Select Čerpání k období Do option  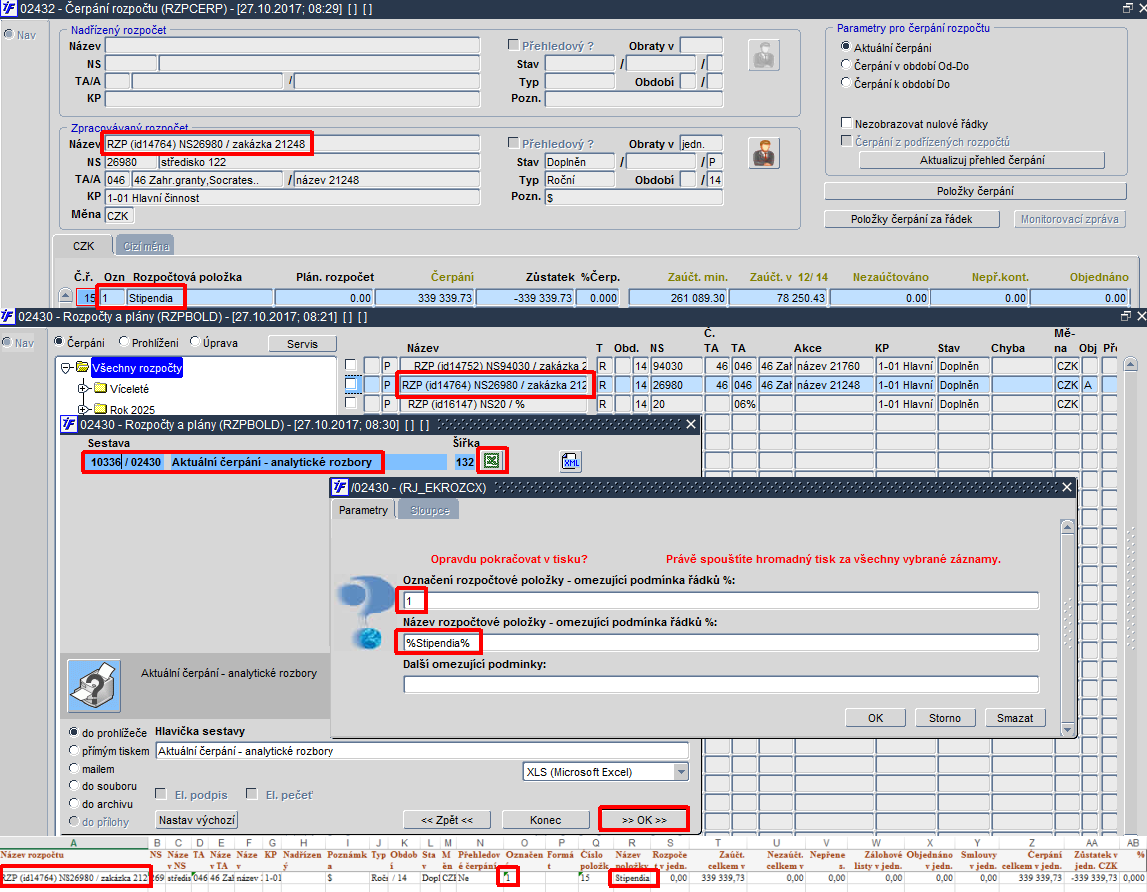(x=846, y=83)
